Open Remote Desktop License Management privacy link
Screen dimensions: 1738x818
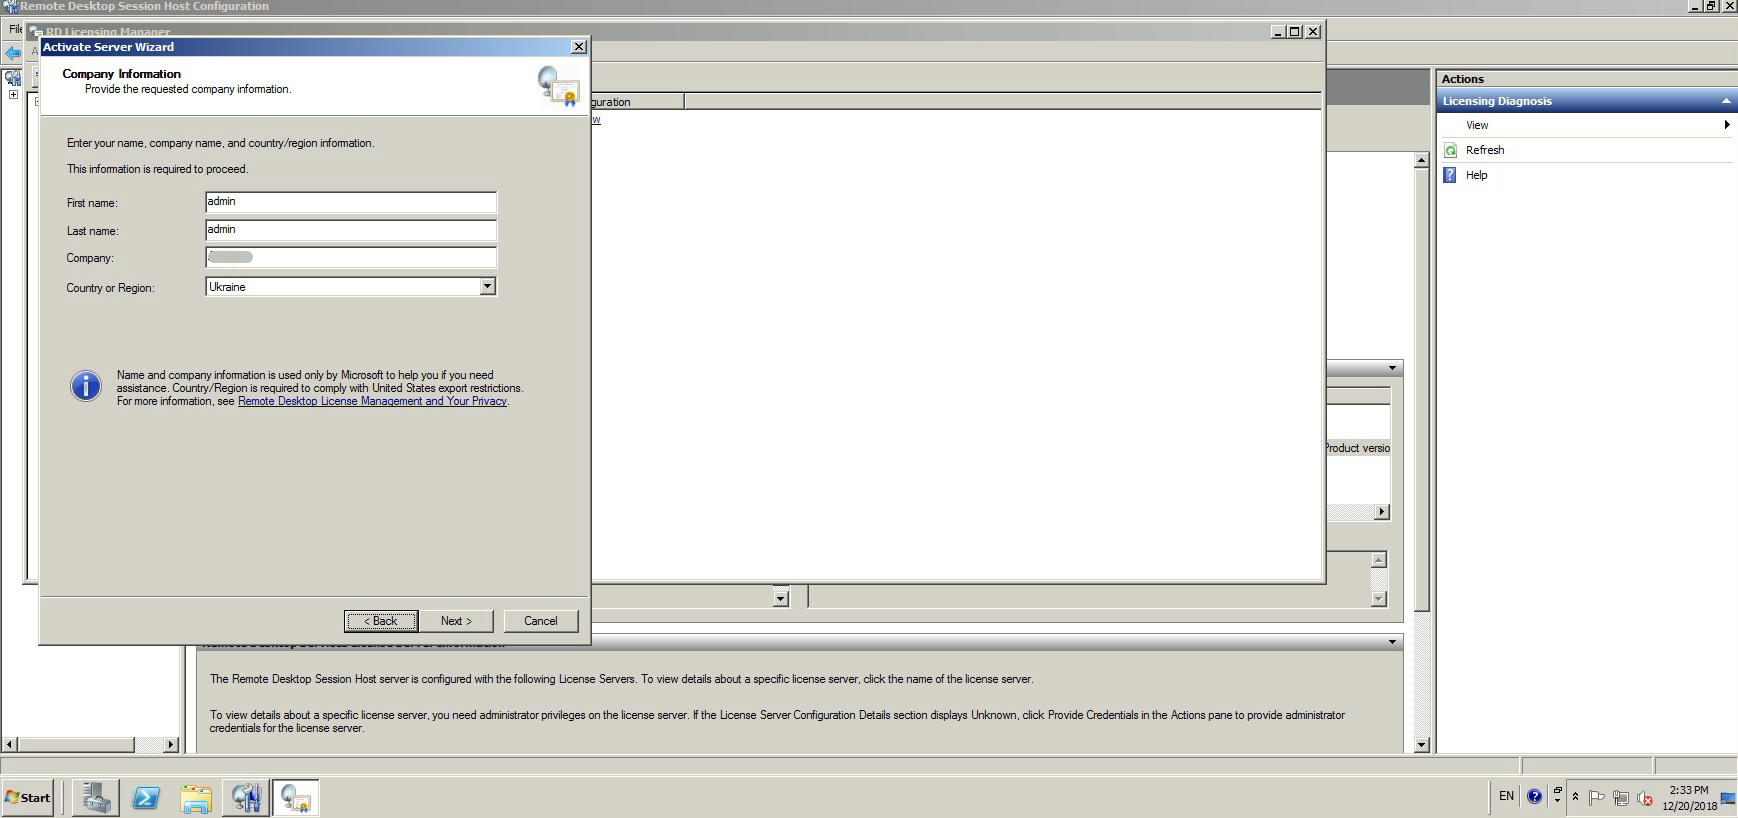[x=372, y=401]
